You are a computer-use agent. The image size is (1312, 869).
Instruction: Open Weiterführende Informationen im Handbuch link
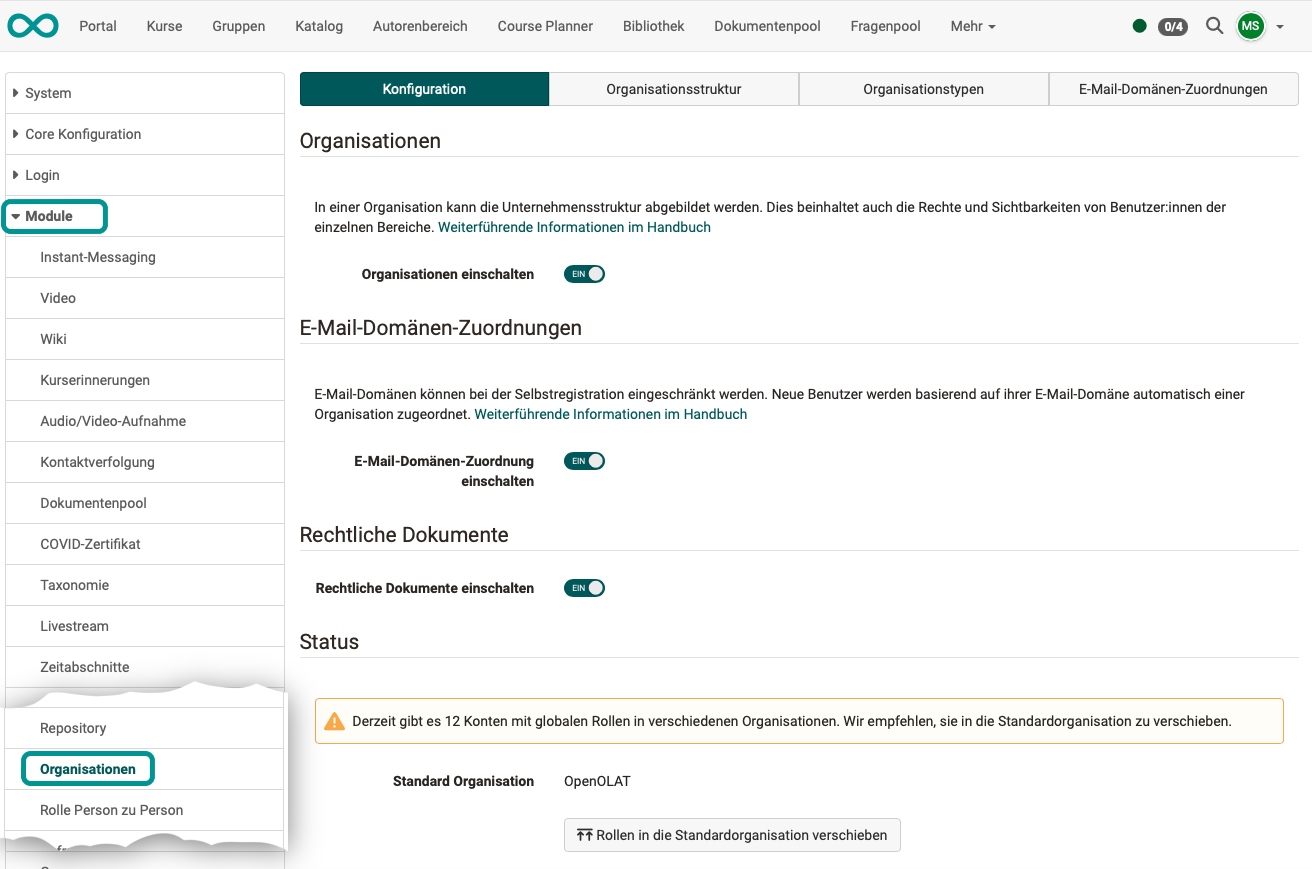[x=573, y=227]
